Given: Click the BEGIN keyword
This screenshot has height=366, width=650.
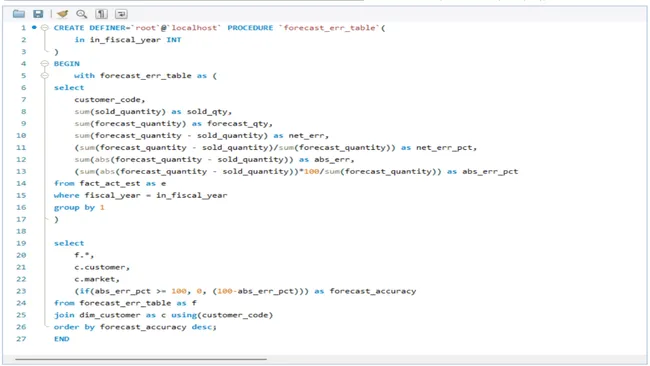Looking at the screenshot, I should point(67,63).
